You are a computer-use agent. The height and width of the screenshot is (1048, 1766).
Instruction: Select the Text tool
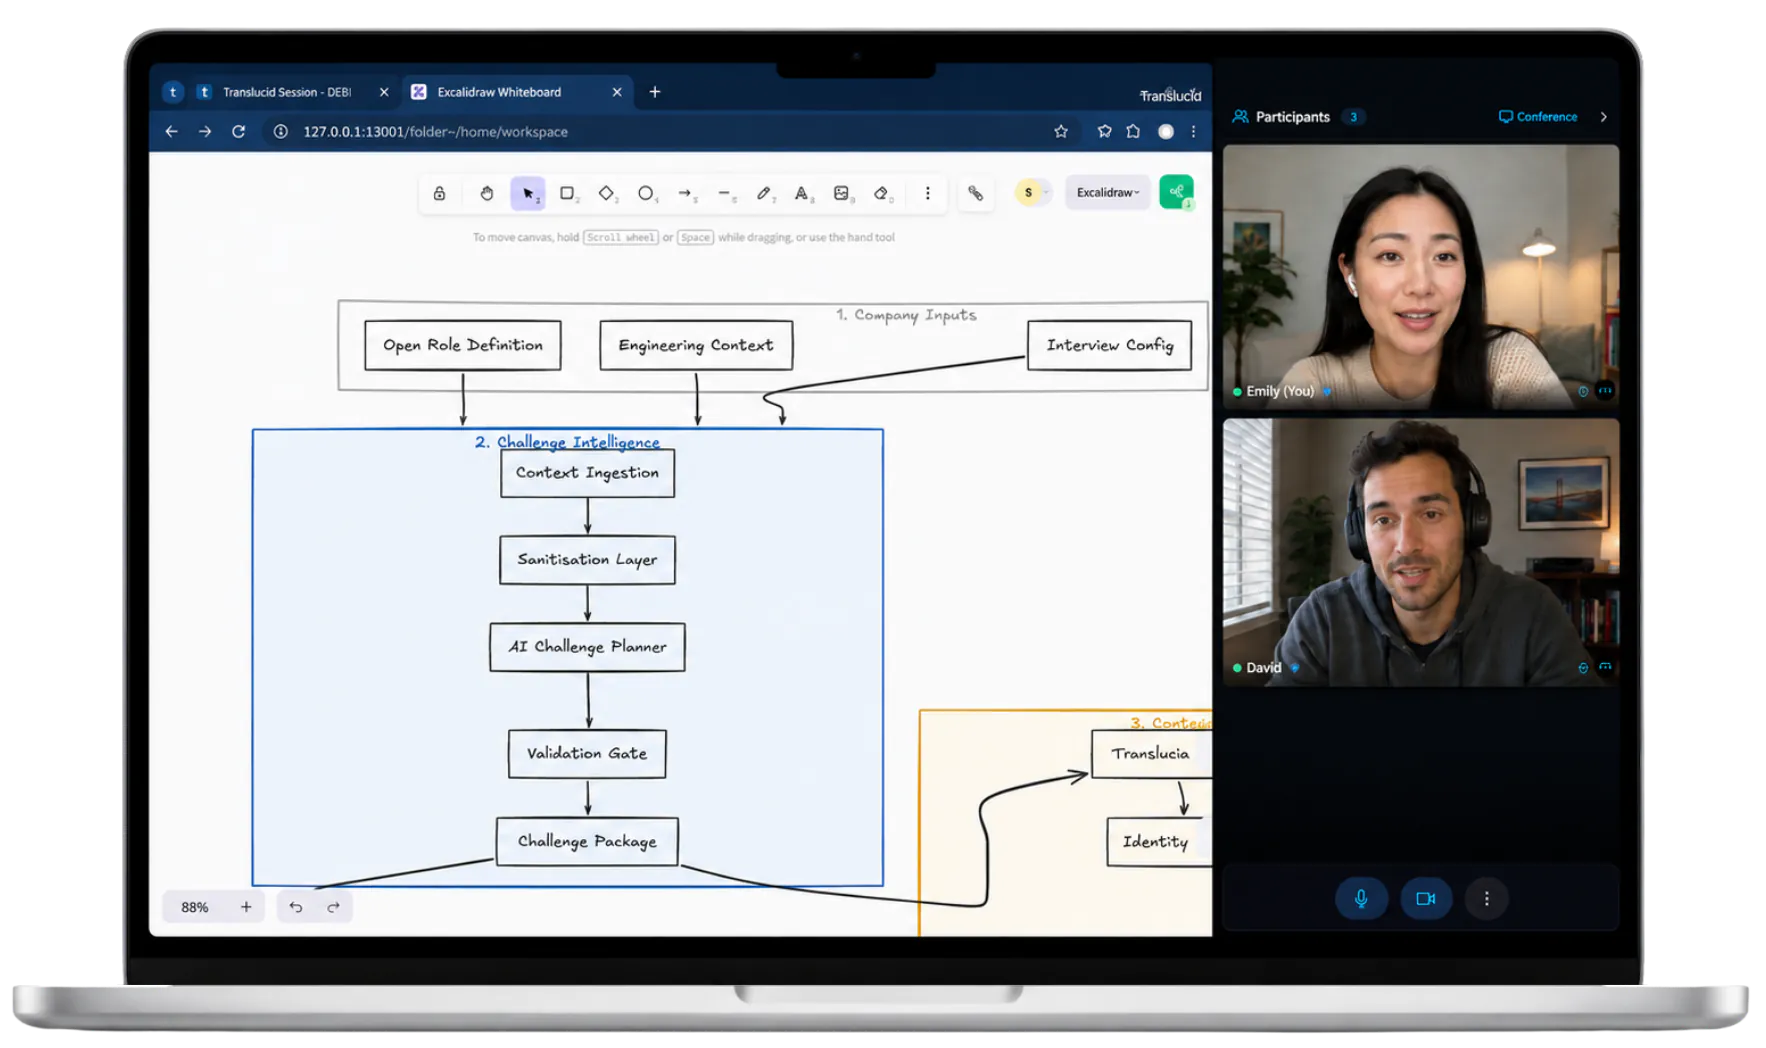point(802,193)
